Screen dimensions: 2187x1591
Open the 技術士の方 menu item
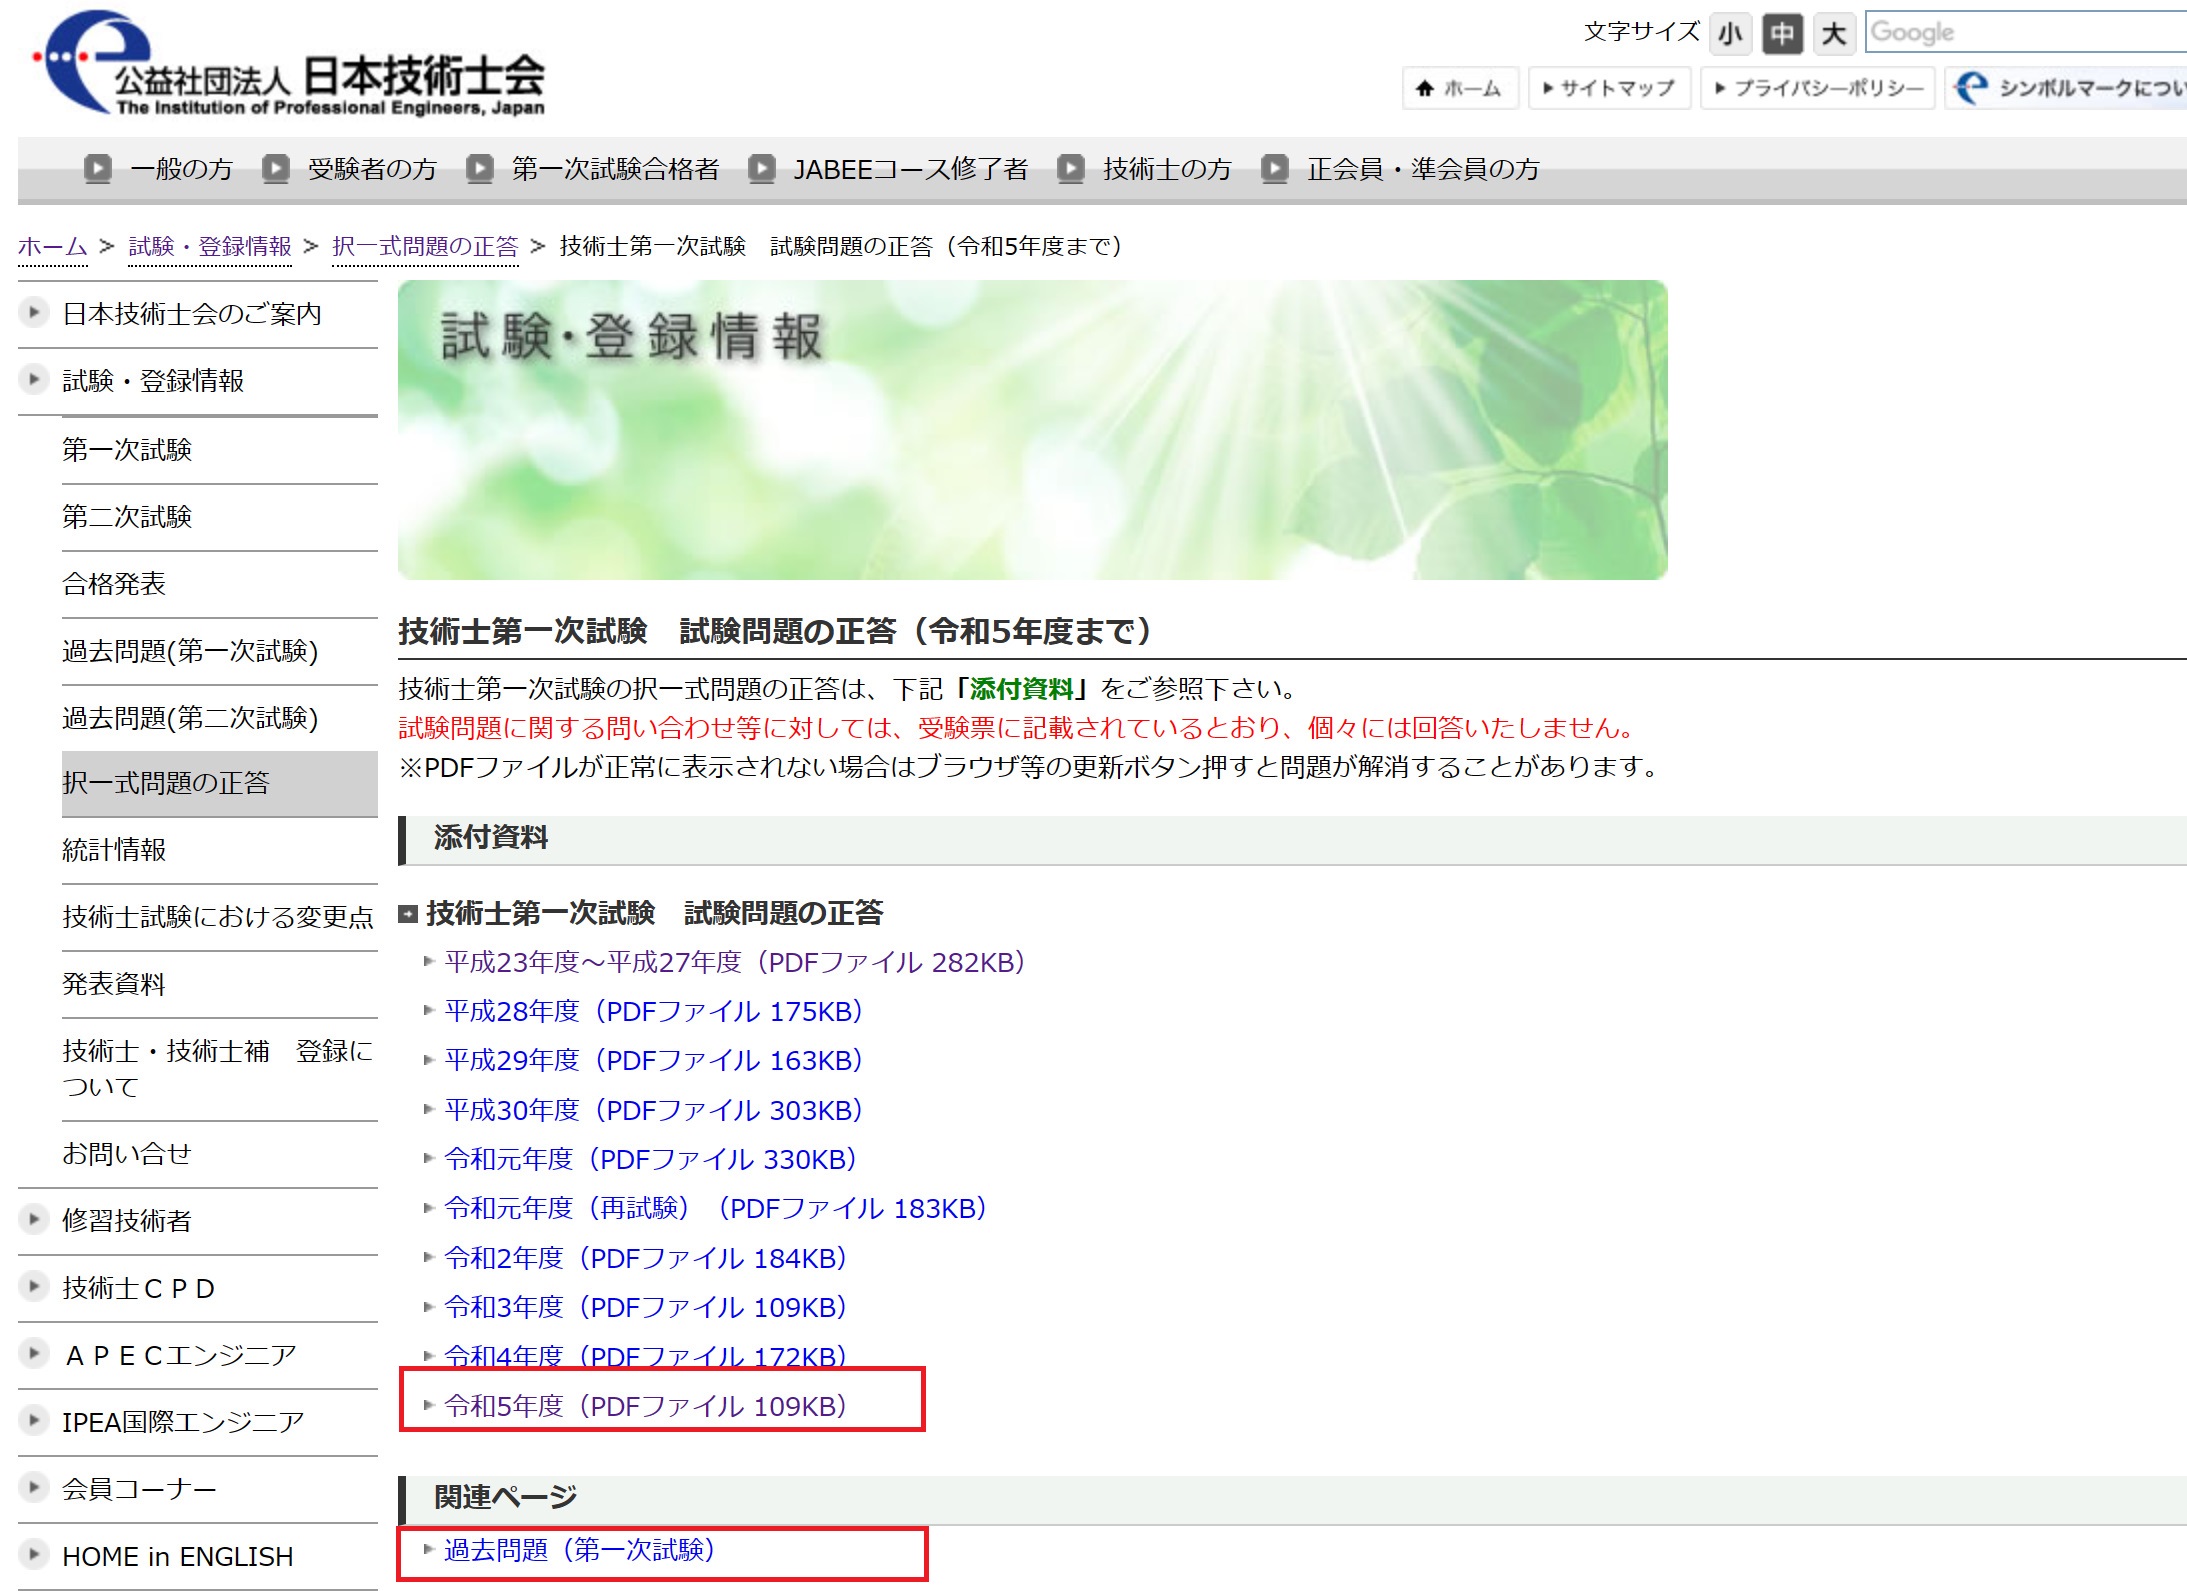click(x=1167, y=169)
